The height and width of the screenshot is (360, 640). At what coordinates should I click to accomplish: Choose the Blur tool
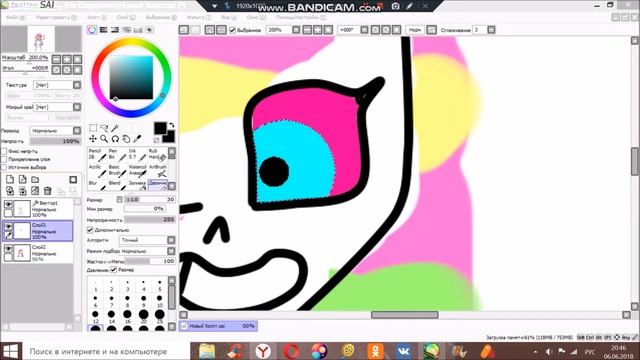tap(97, 185)
